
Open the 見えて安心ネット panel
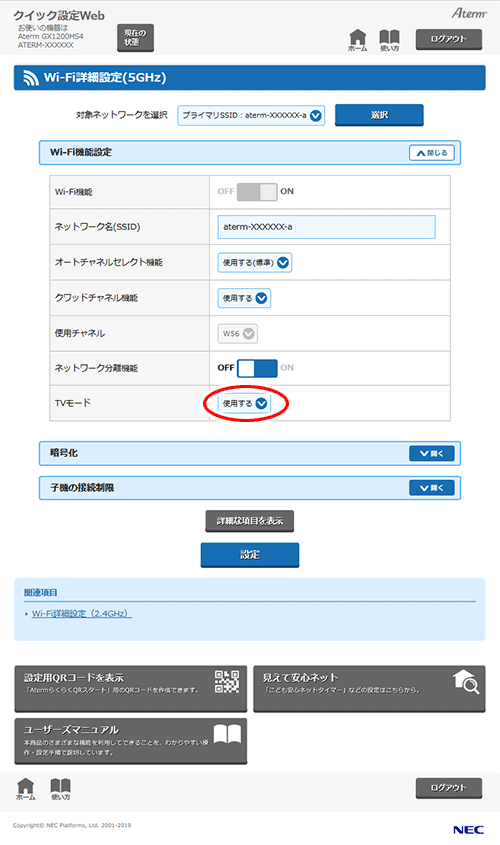coord(369,689)
